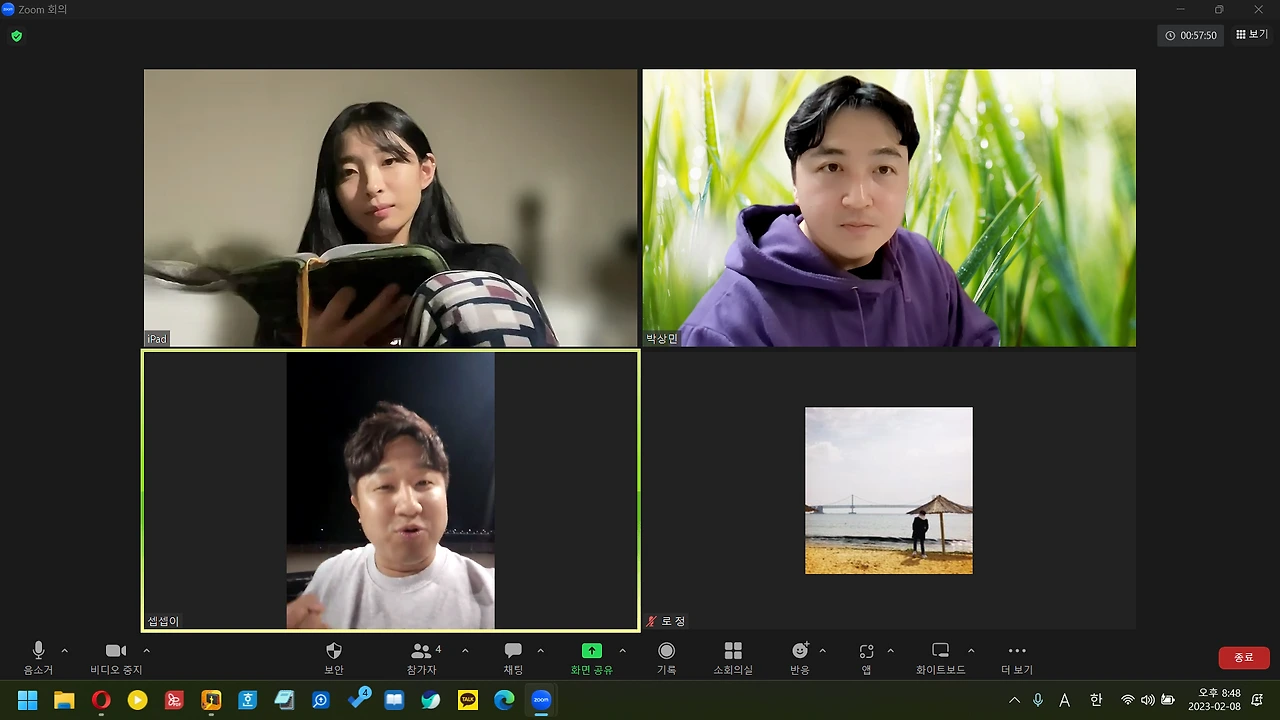Click the 셉셉이 name label
The image size is (1280, 720).
(x=163, y=621)
